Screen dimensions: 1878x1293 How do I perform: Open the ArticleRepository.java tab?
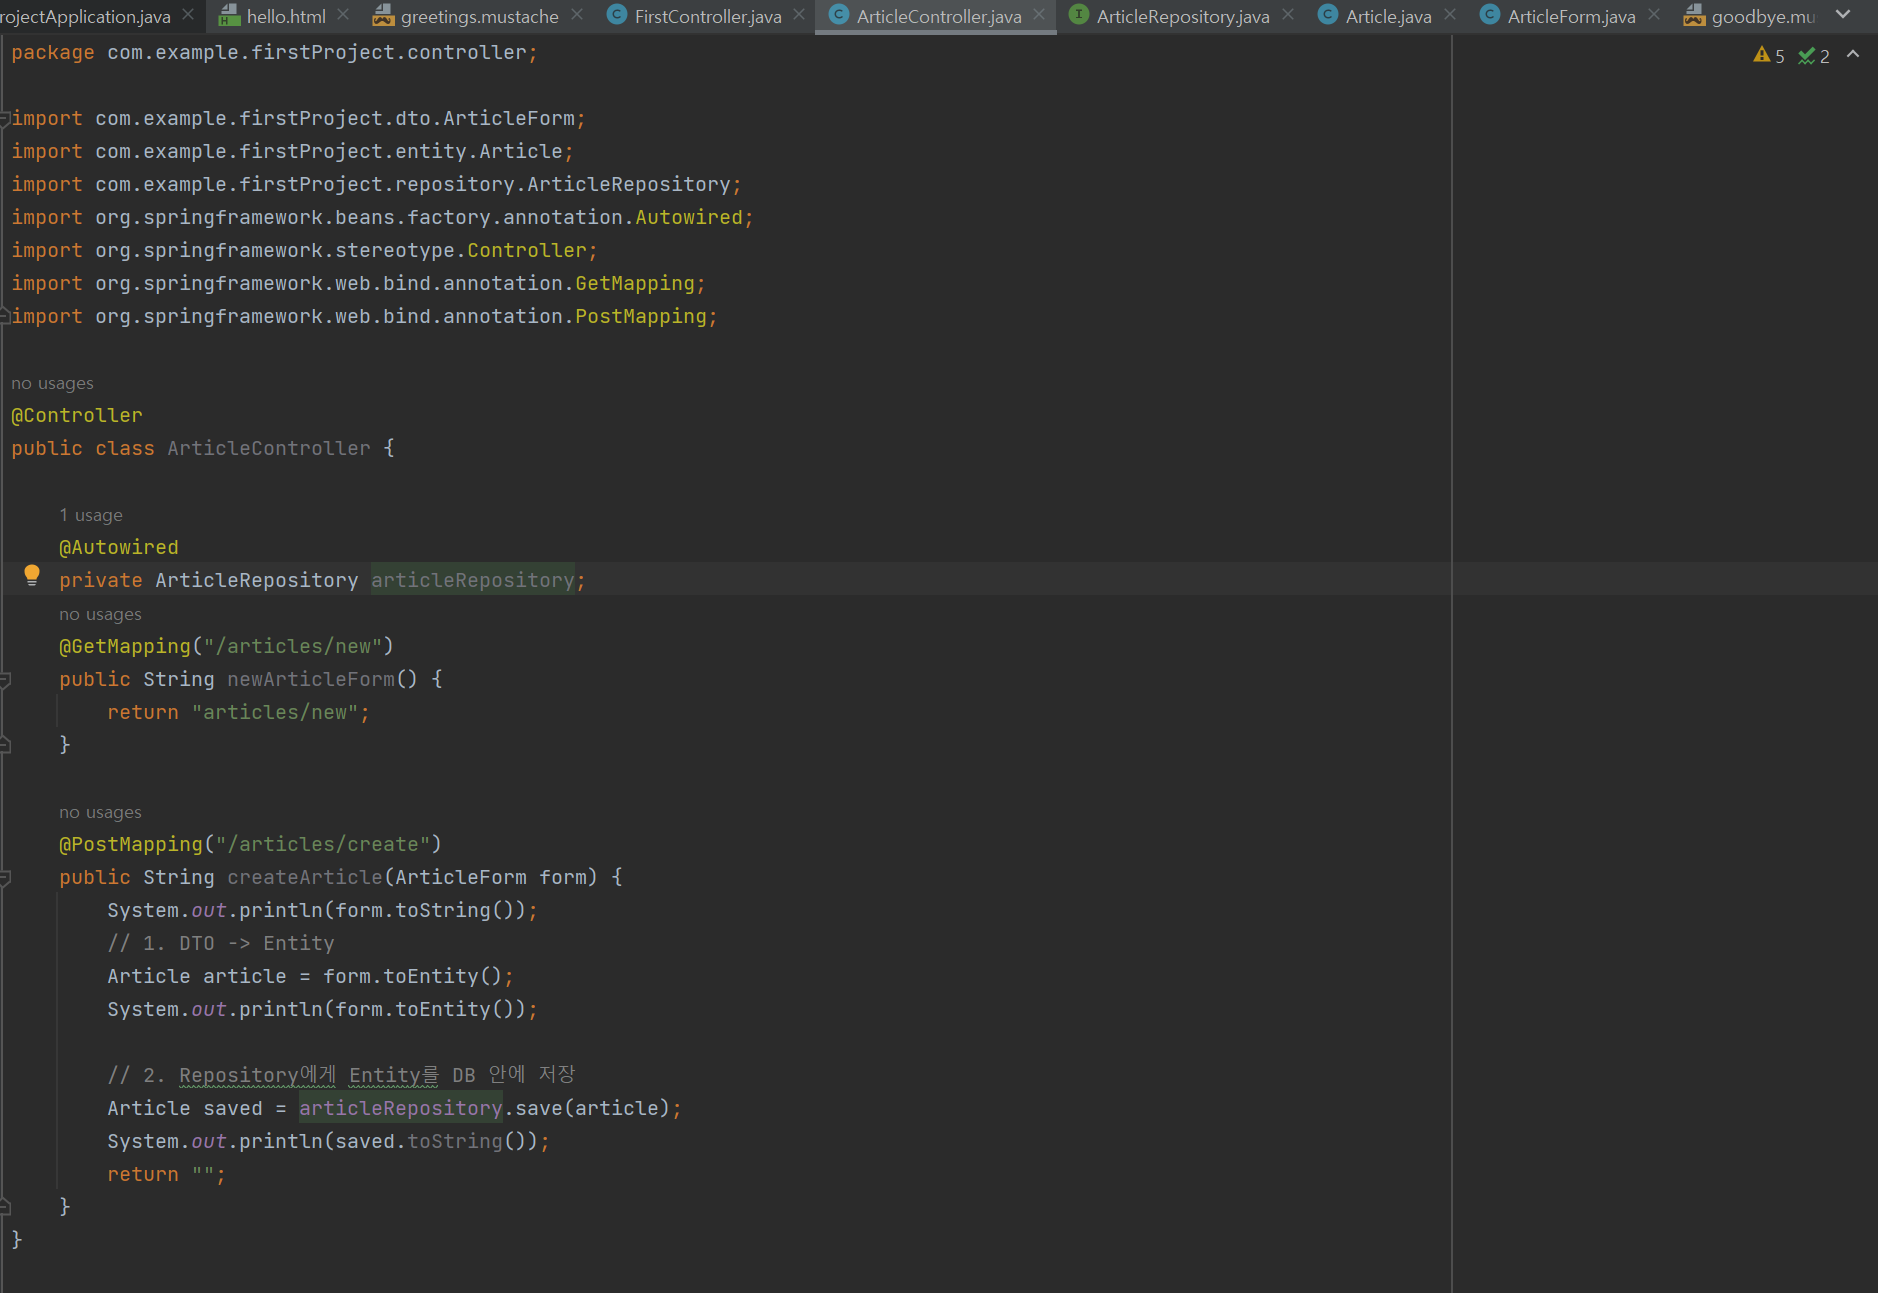[1183, 16]
